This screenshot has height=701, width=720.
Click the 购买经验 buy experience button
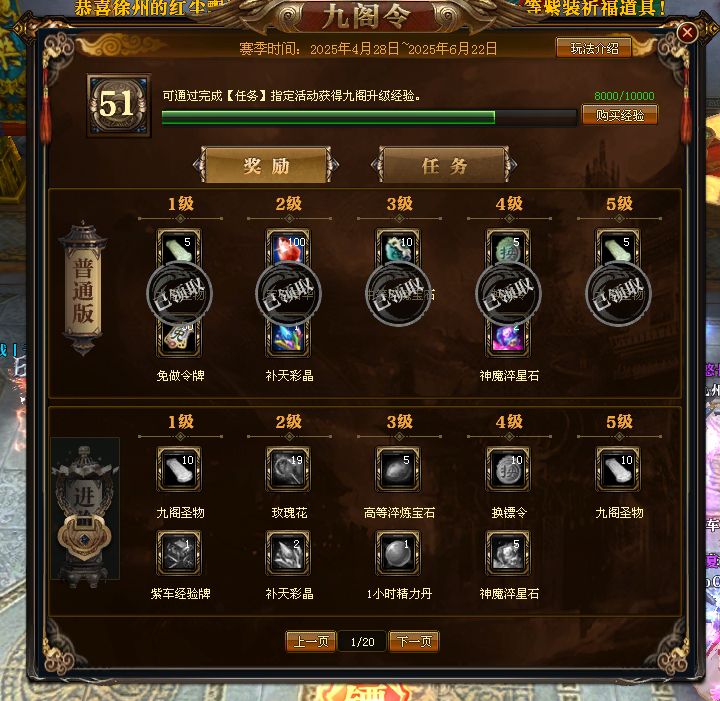click(619, 115)
